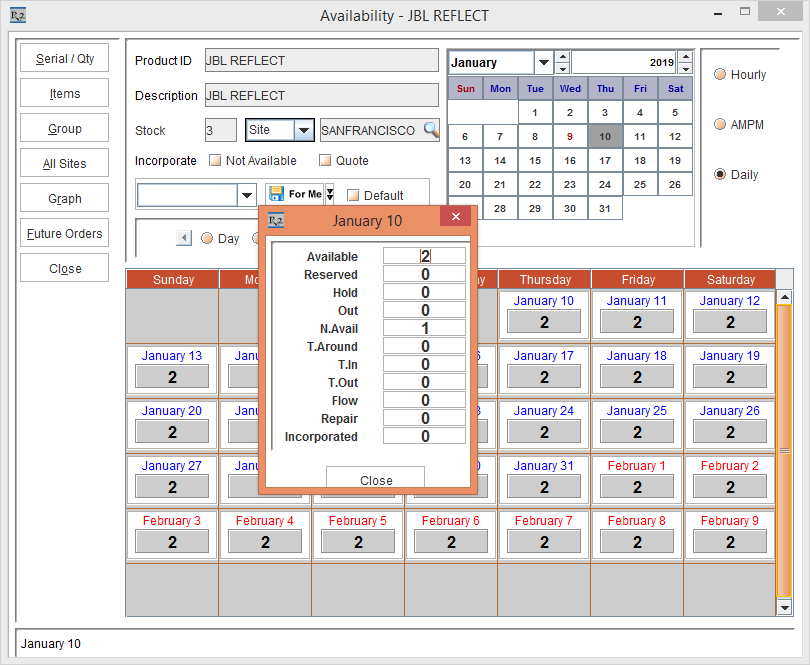Expand the Site dropdown list
The width and height of the screenshot is (810, 665).
(x=304, y=130)
